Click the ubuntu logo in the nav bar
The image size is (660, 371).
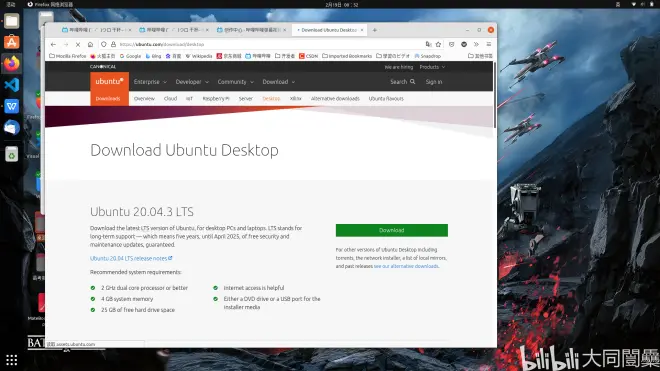(109, 81)
